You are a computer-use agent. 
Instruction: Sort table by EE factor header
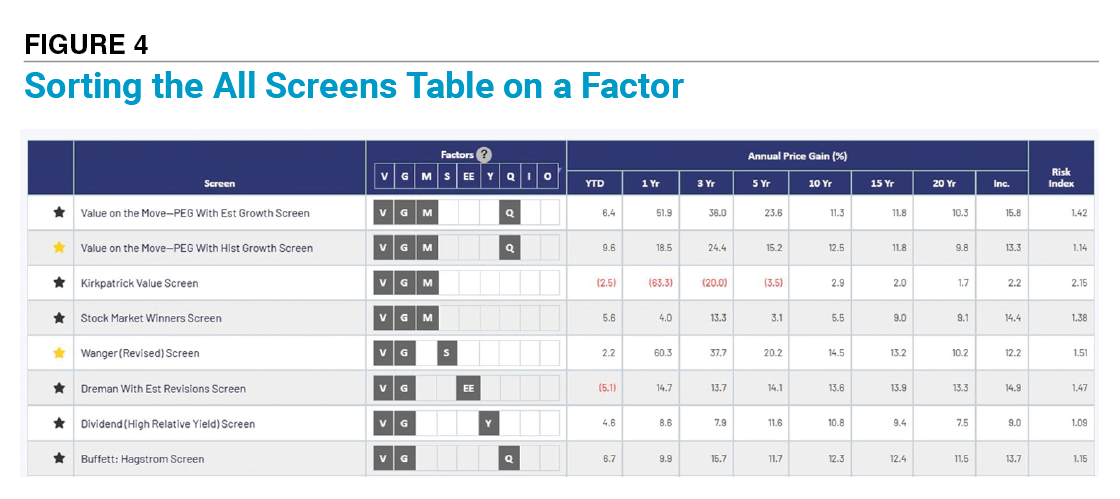pyautogui.click(x=469, y=178)
